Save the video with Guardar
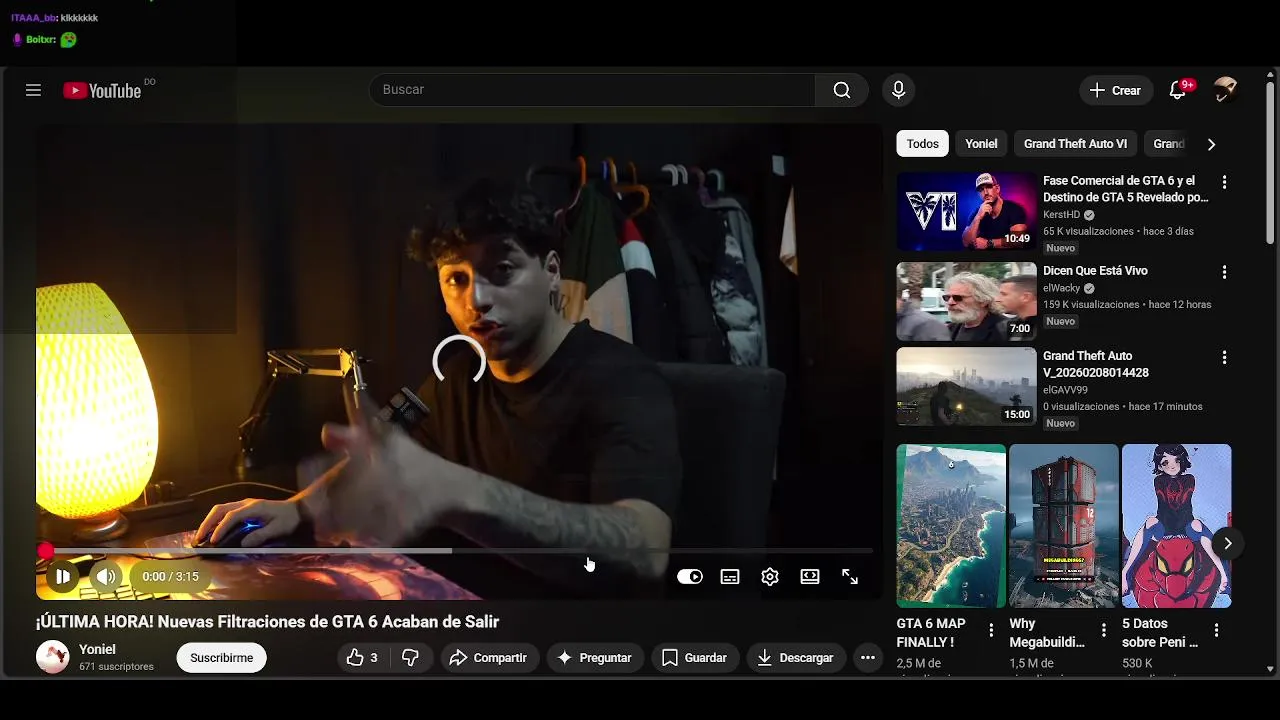The height and width of the screenshot is (720, 1280). point(694,658)
